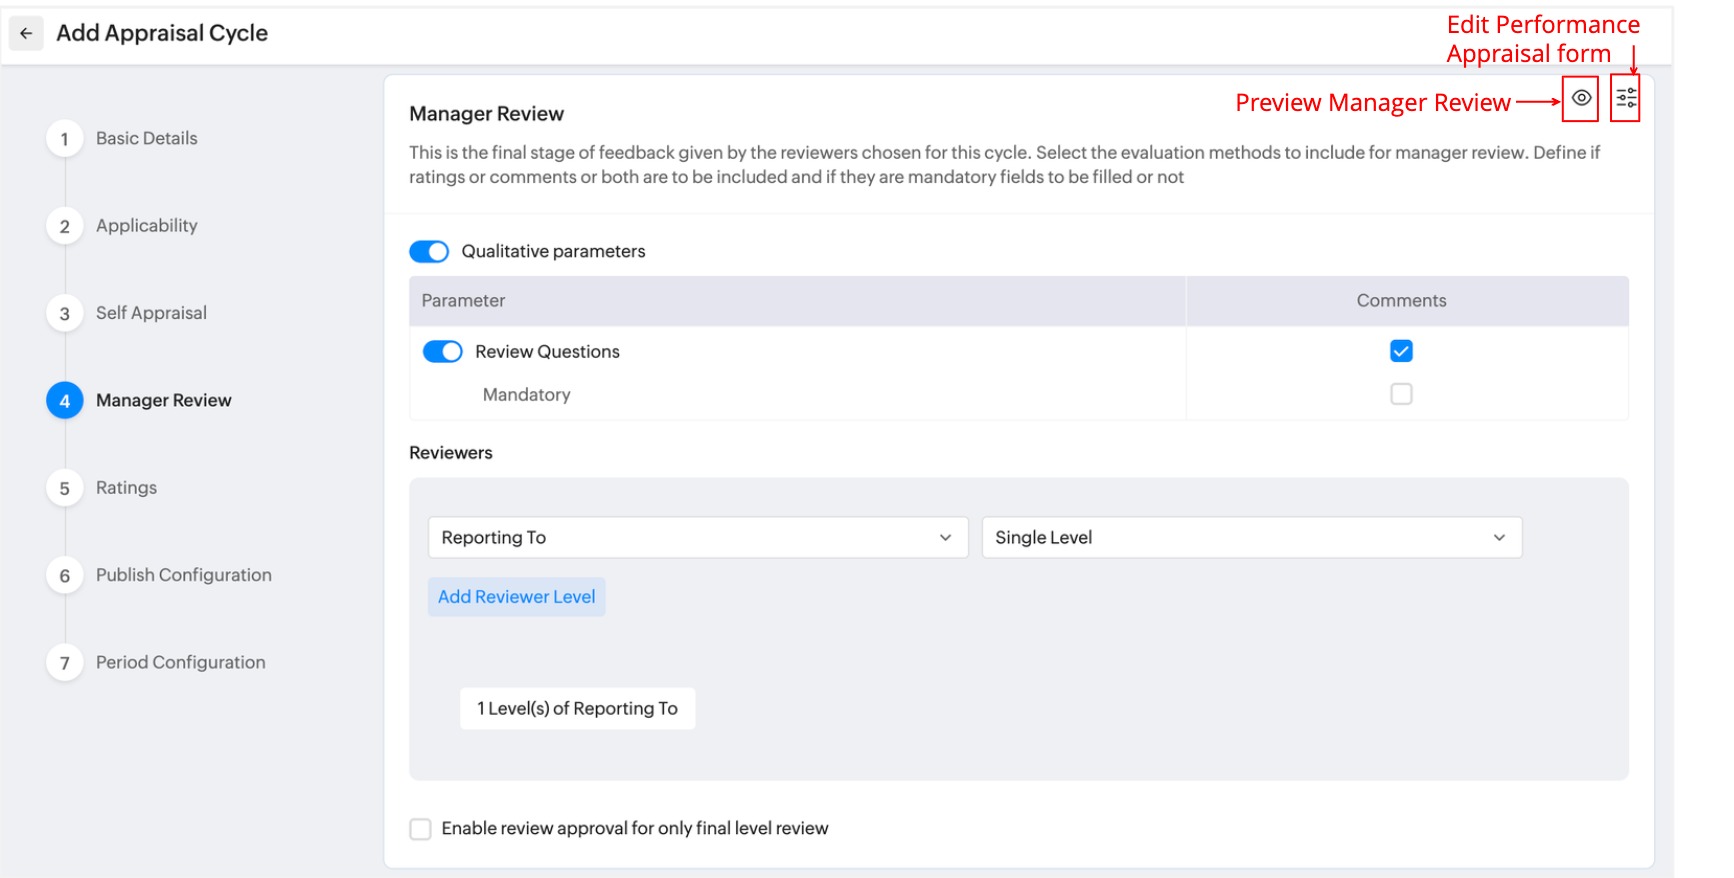Go to the Ratings step
1734x878 pixels.
pos(126,488)
